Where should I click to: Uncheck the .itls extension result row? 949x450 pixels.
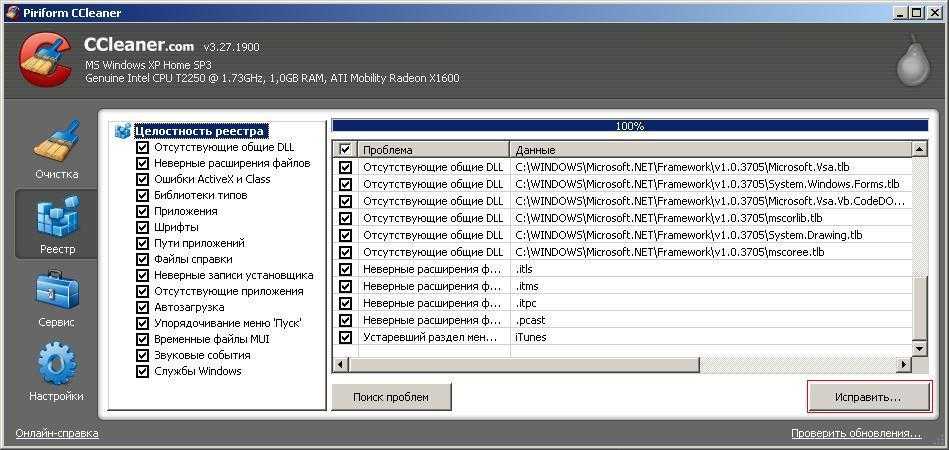[345, 269]
